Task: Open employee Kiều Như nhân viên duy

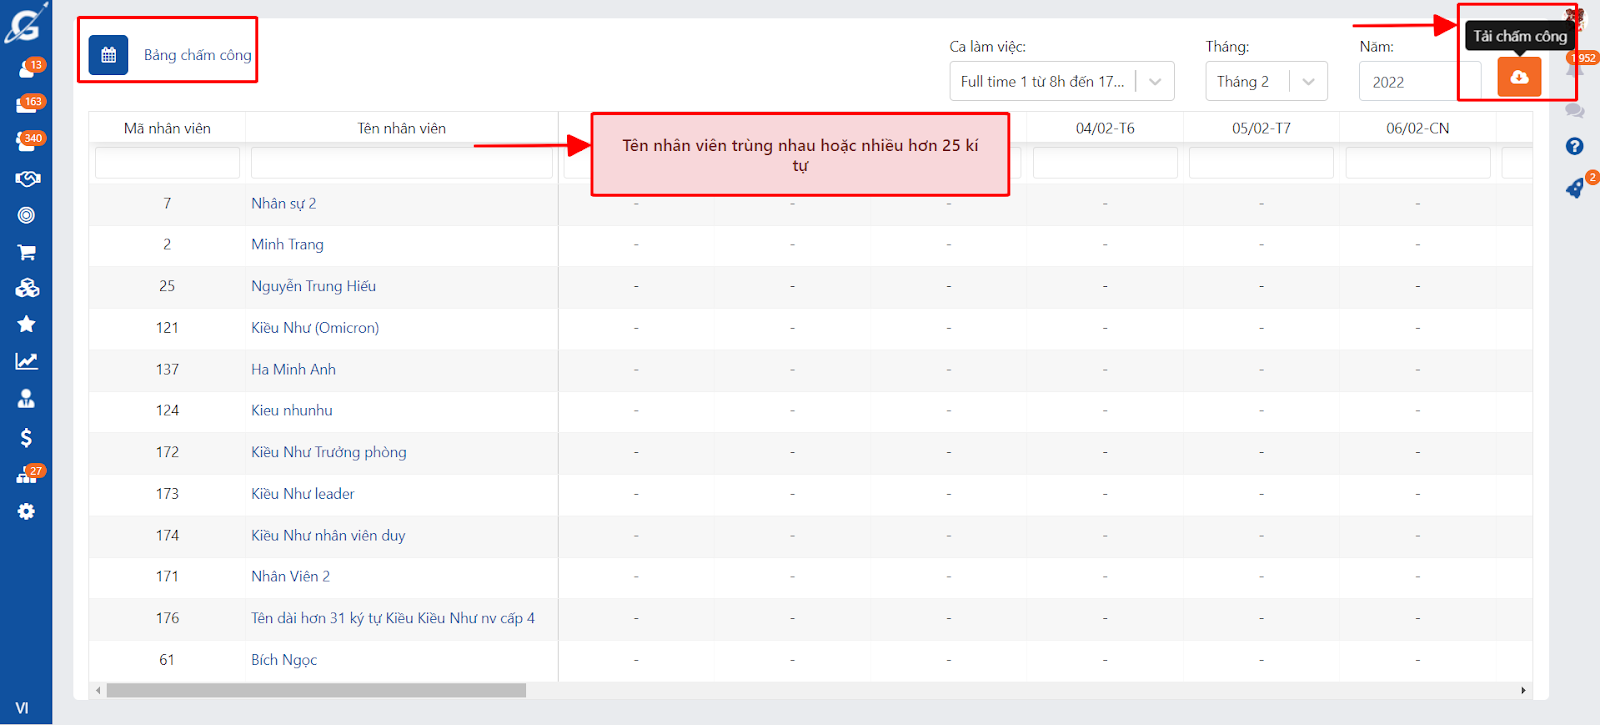Action: point(328,536)
